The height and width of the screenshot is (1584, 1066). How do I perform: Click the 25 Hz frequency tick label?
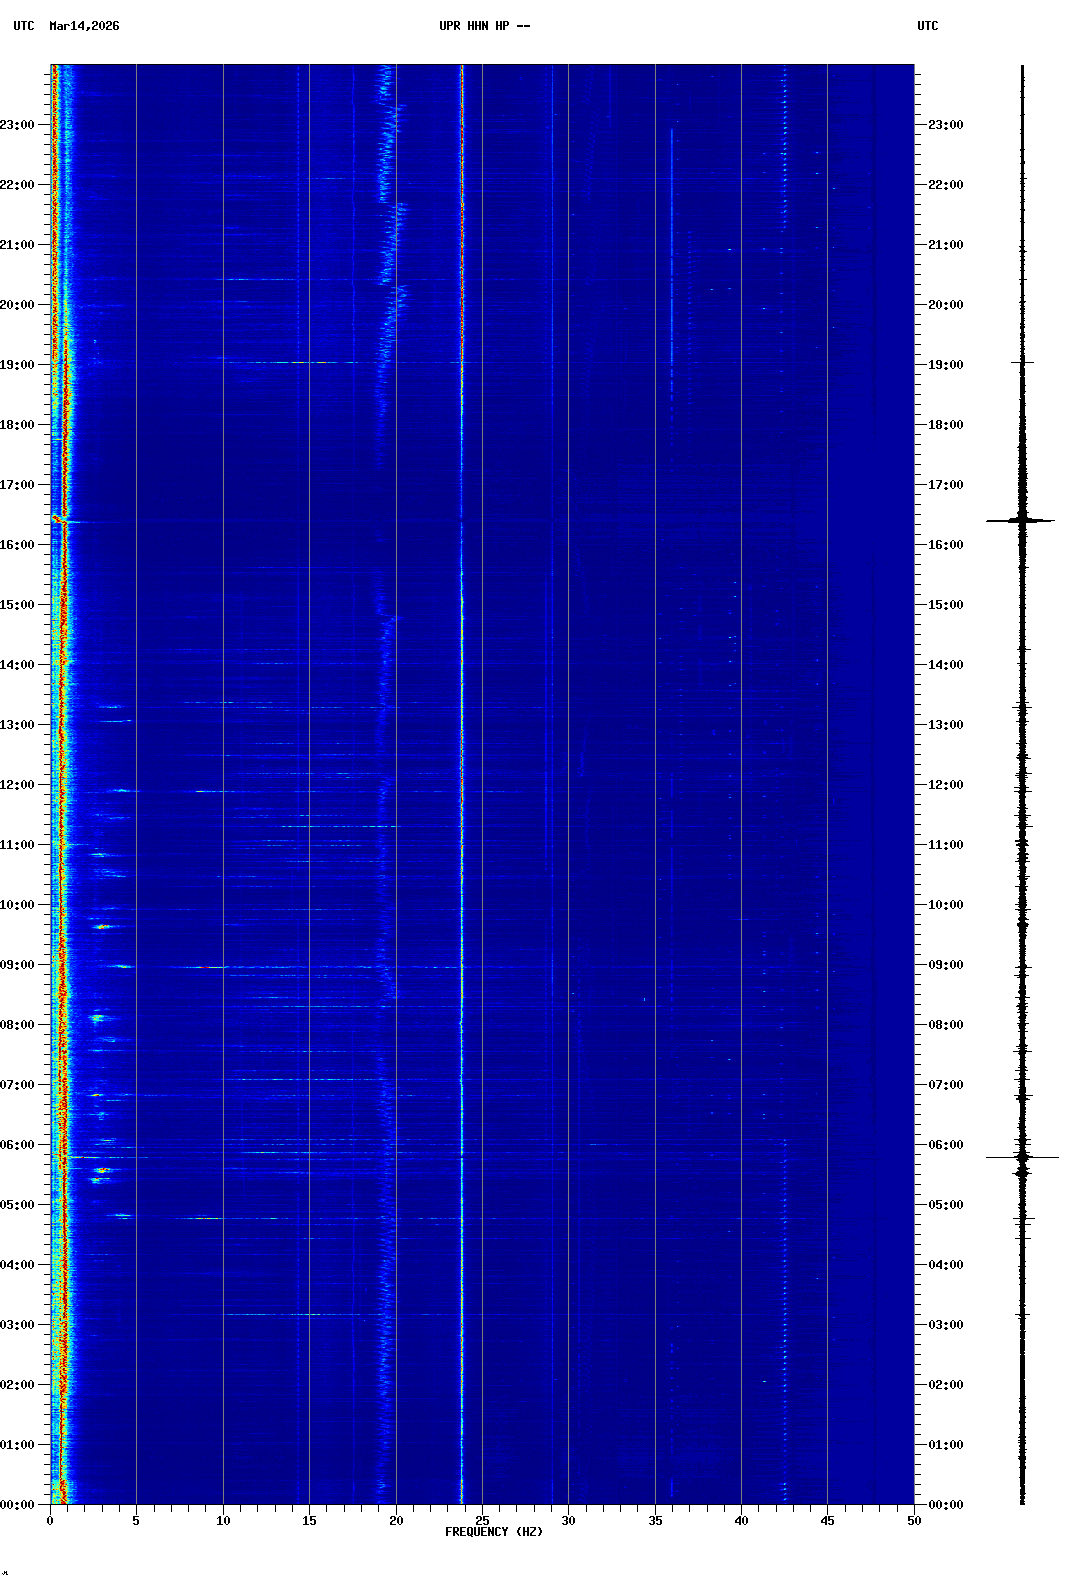482,1521
